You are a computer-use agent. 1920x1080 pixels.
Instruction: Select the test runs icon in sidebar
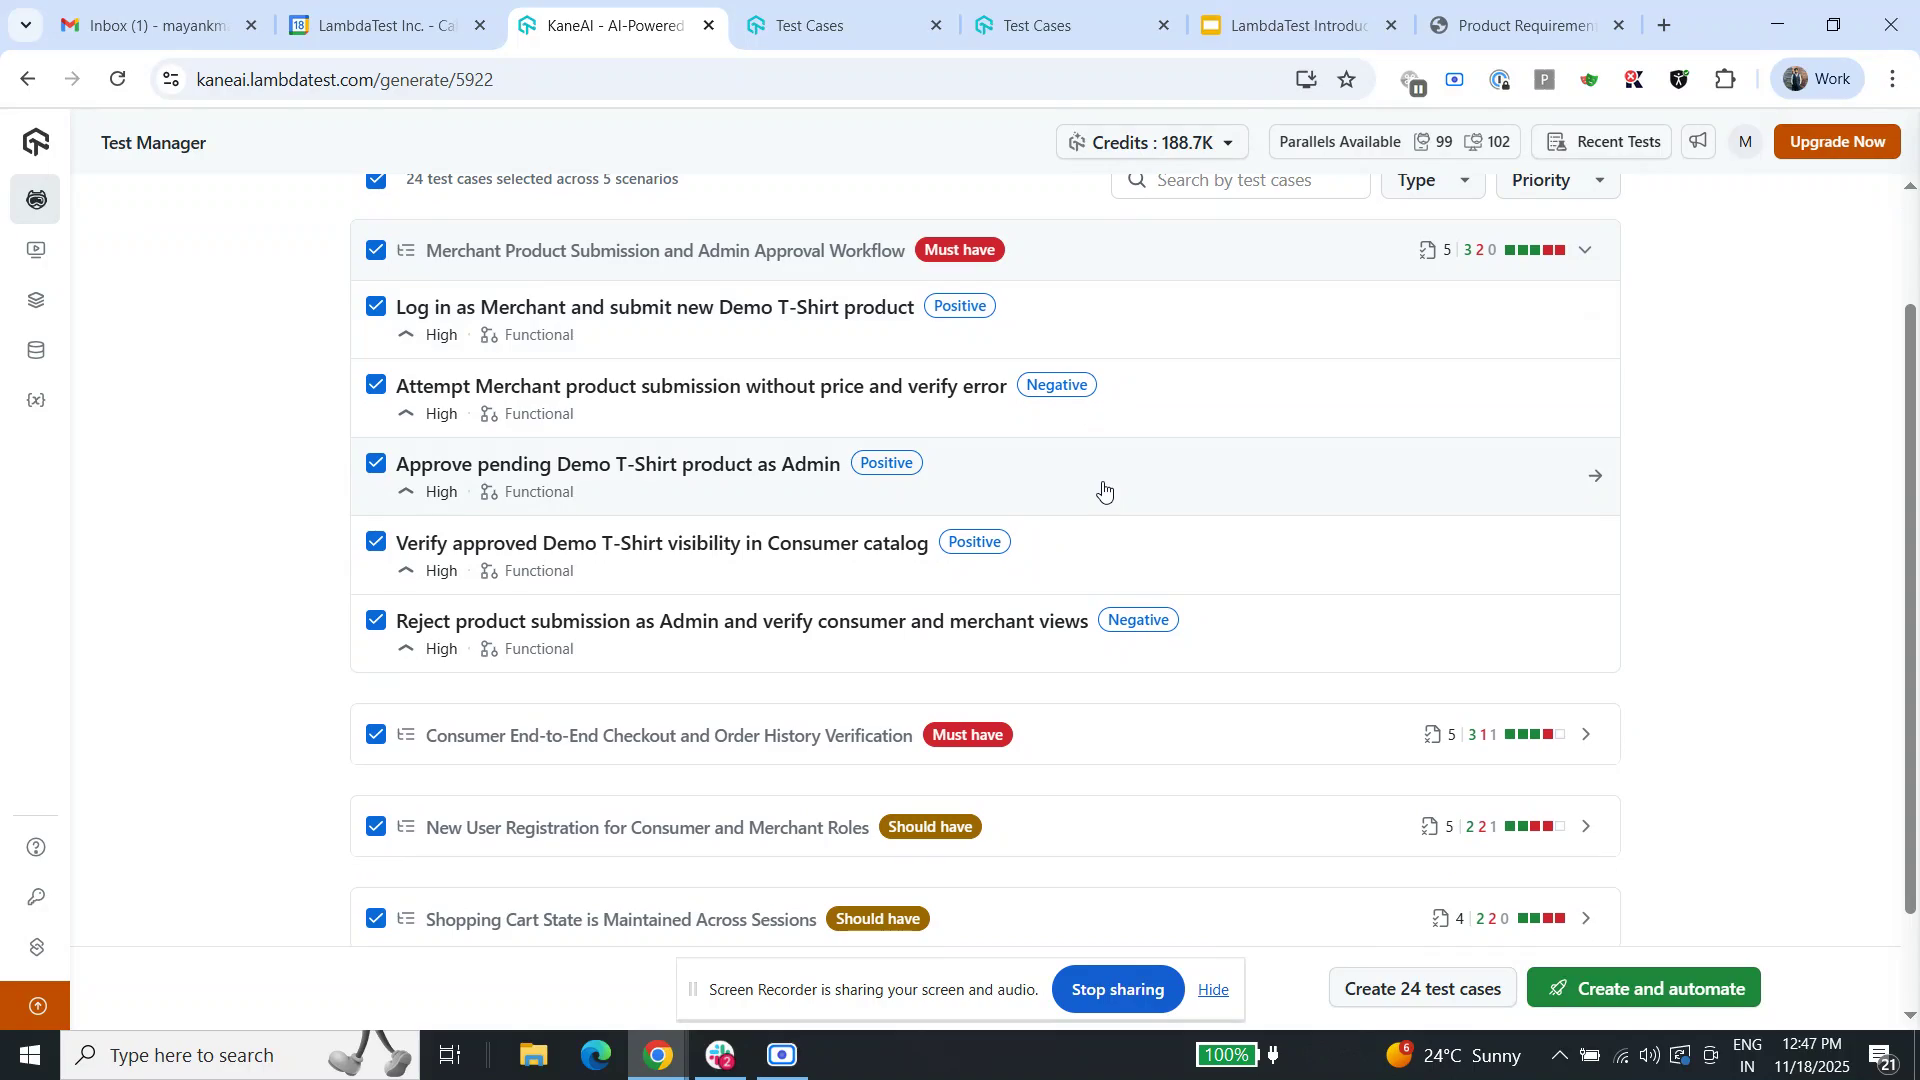(x=36, y=249)
